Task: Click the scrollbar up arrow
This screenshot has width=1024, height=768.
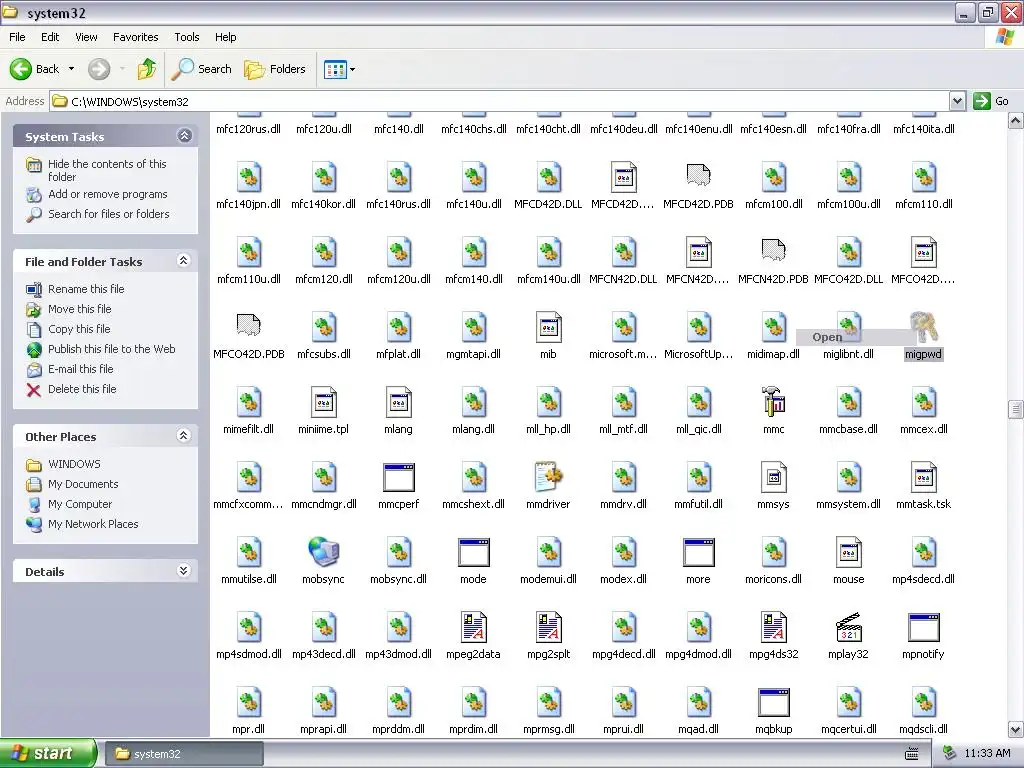Action: pyautogui.click(x=1016, y=121)
